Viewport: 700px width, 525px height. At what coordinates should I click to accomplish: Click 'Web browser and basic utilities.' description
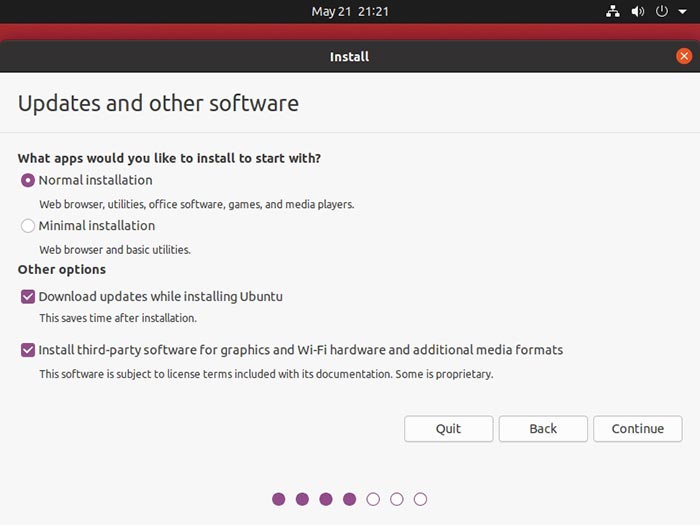pos(115,250)
